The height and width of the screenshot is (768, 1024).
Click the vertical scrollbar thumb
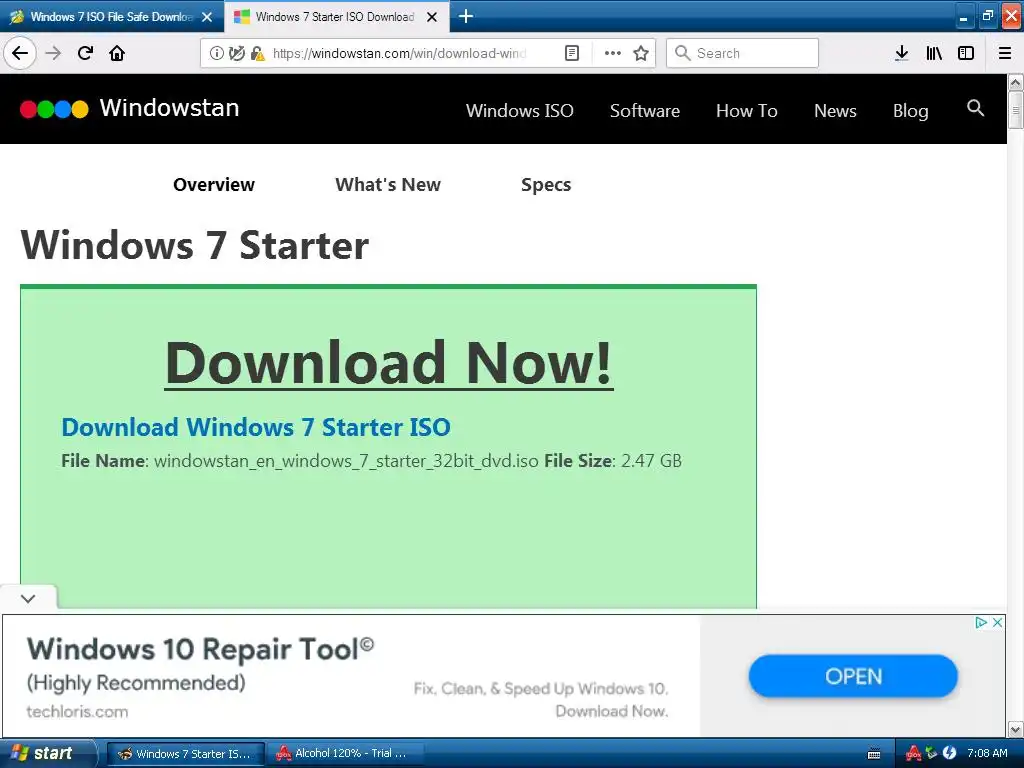[x=1016, y=110]
